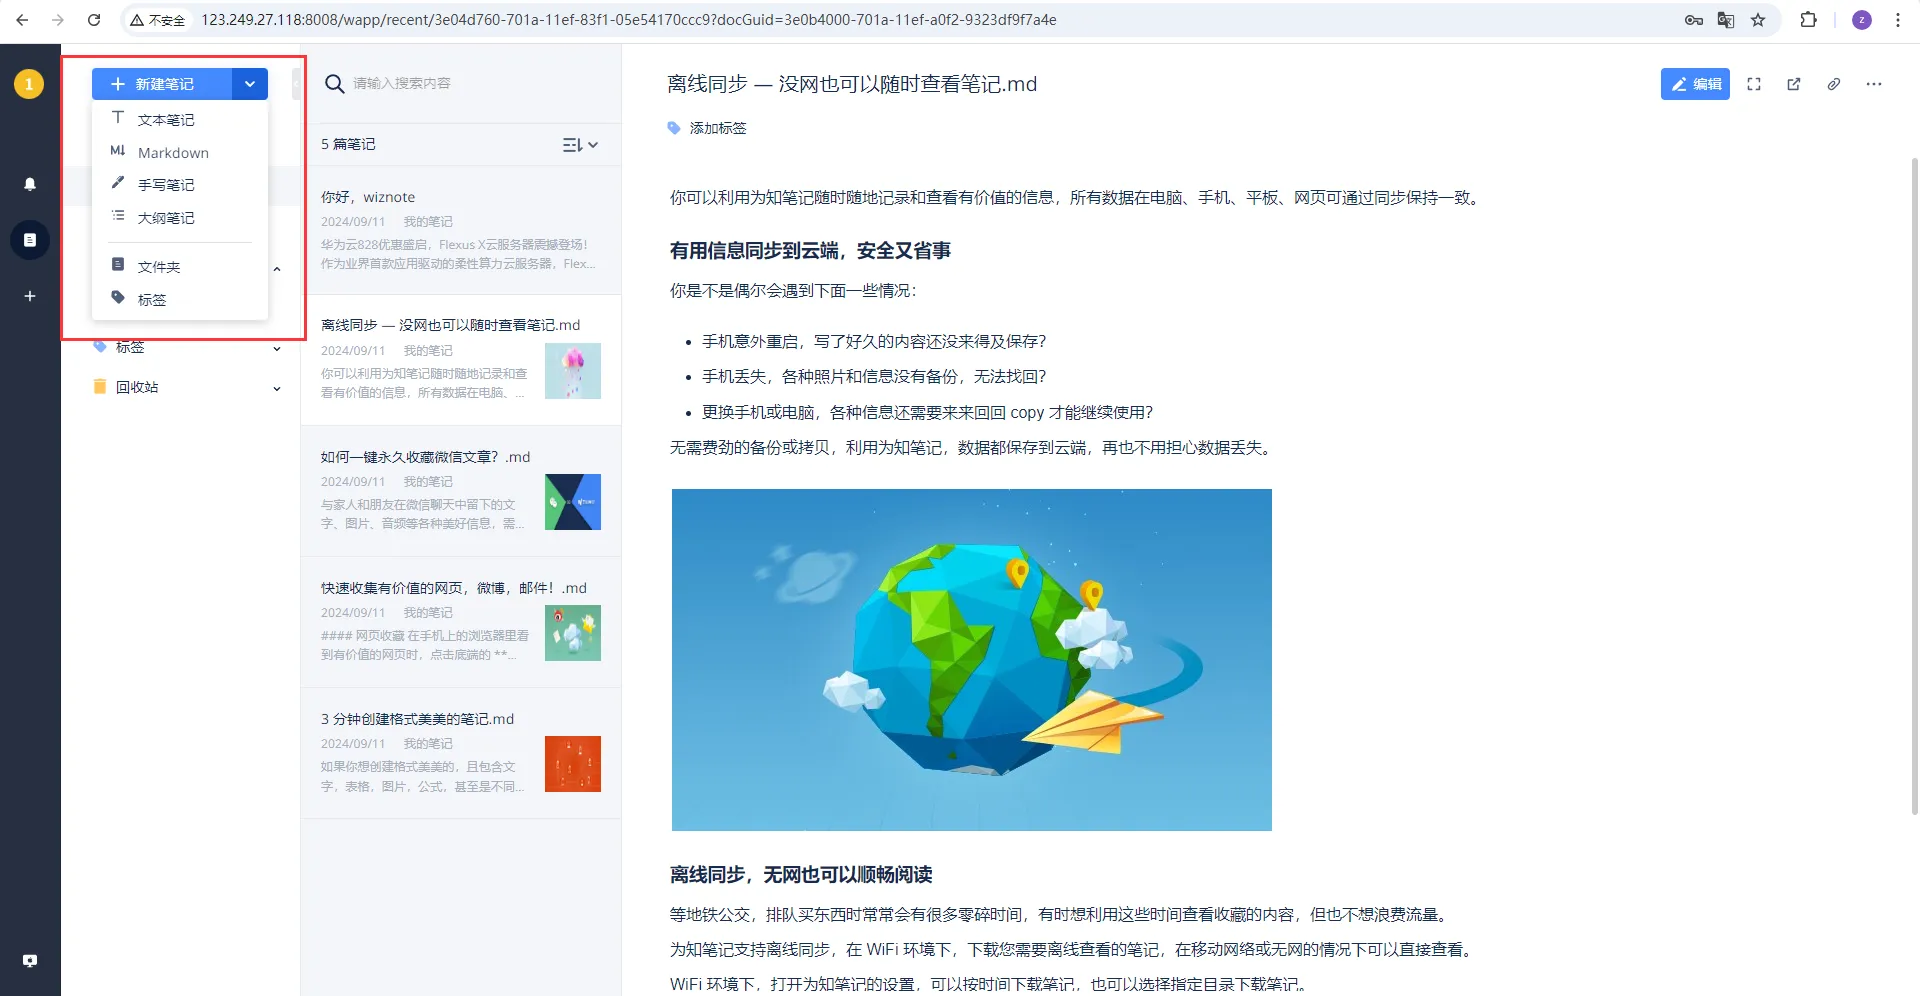1920x996 pixels.
Task: Copy note link with the chain icon
Action: [1834, 84]
